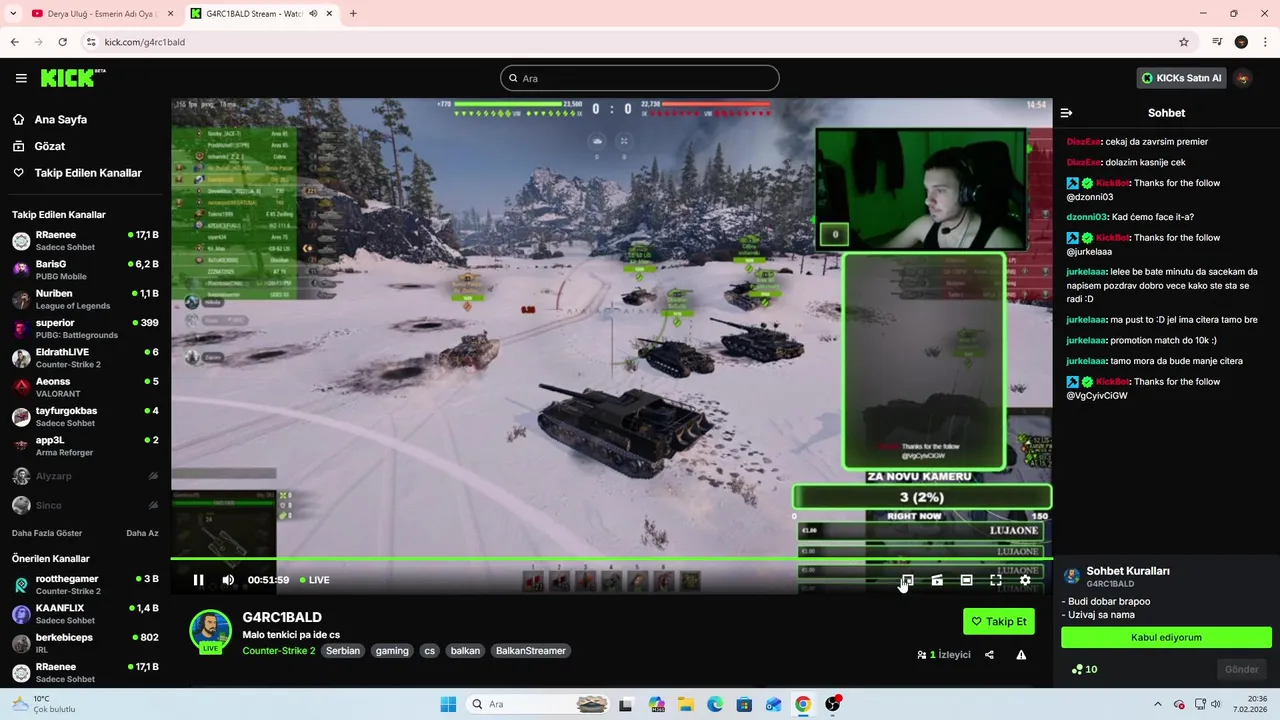
Task: Enter fullscreen mode
Action: coord(996,580)
